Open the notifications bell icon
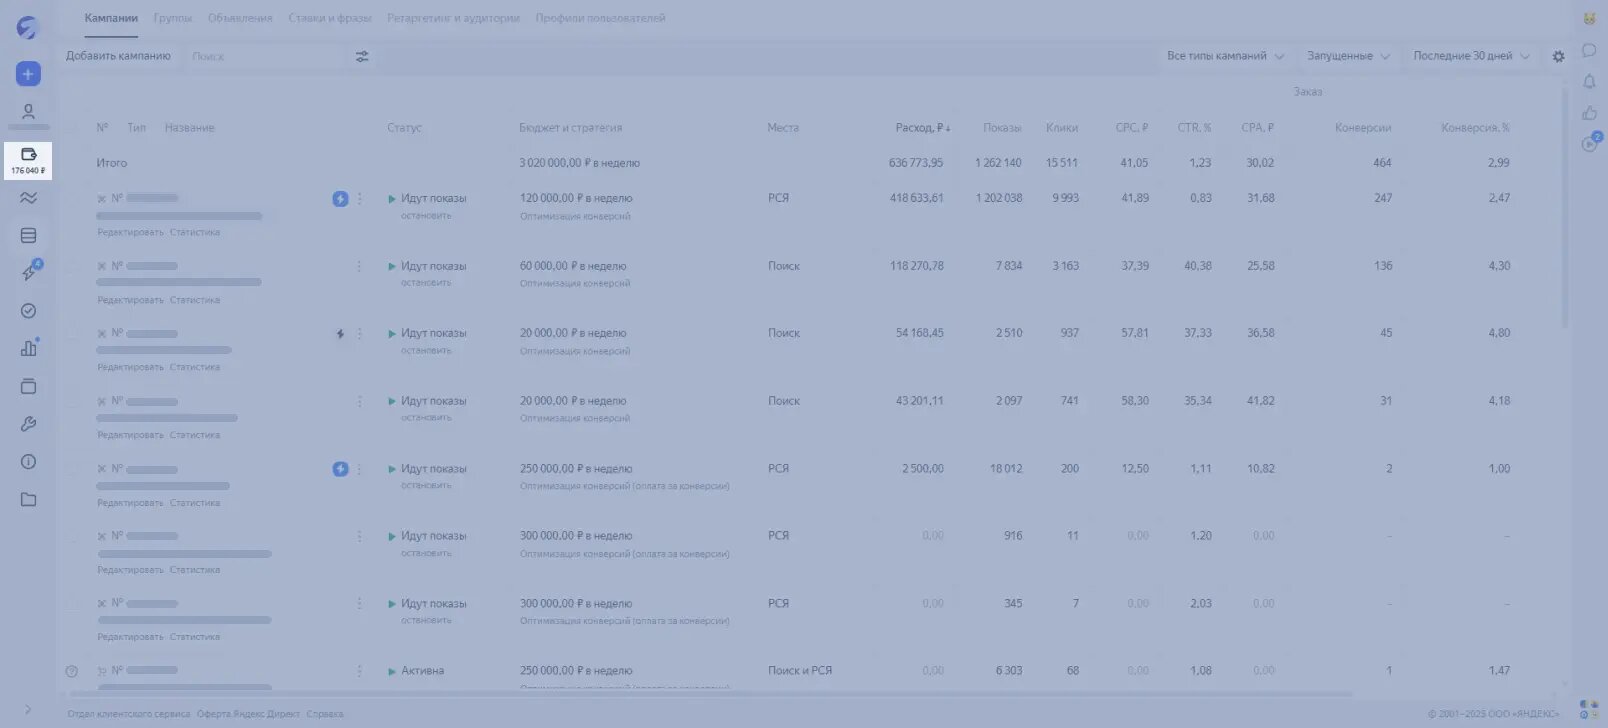The image size is (1608, 728). click(x=1589, y=81)
